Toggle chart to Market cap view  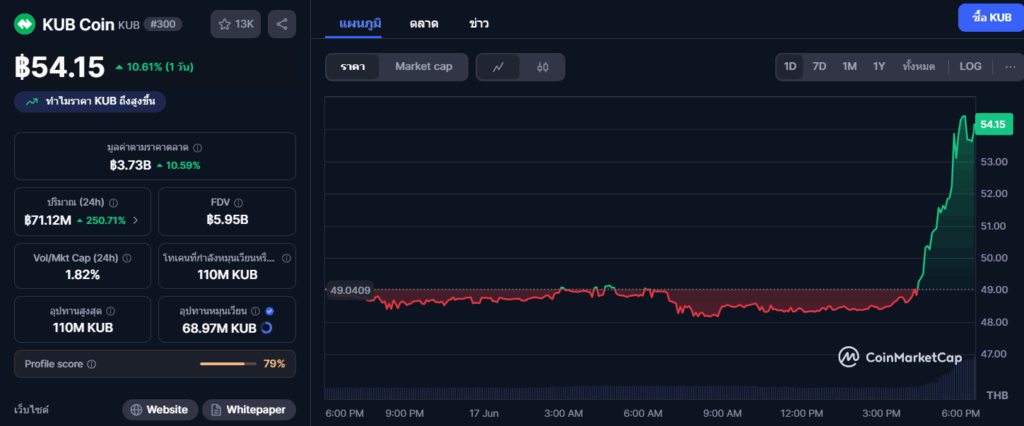[x=423, y=67]
